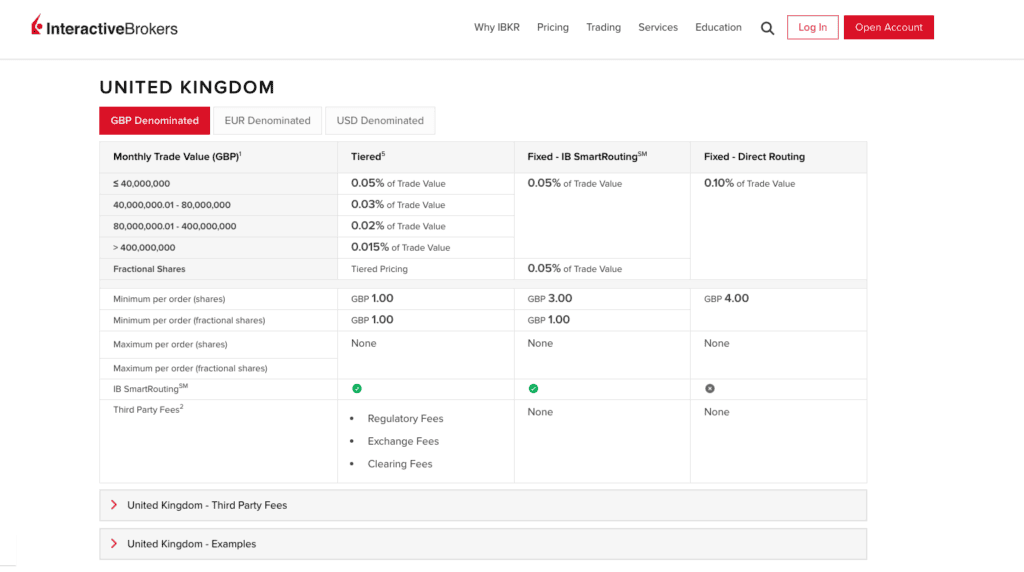Switch to USD Denominated tab
The width and height of the screenshot is (1024, 572).
click(380, 121)
